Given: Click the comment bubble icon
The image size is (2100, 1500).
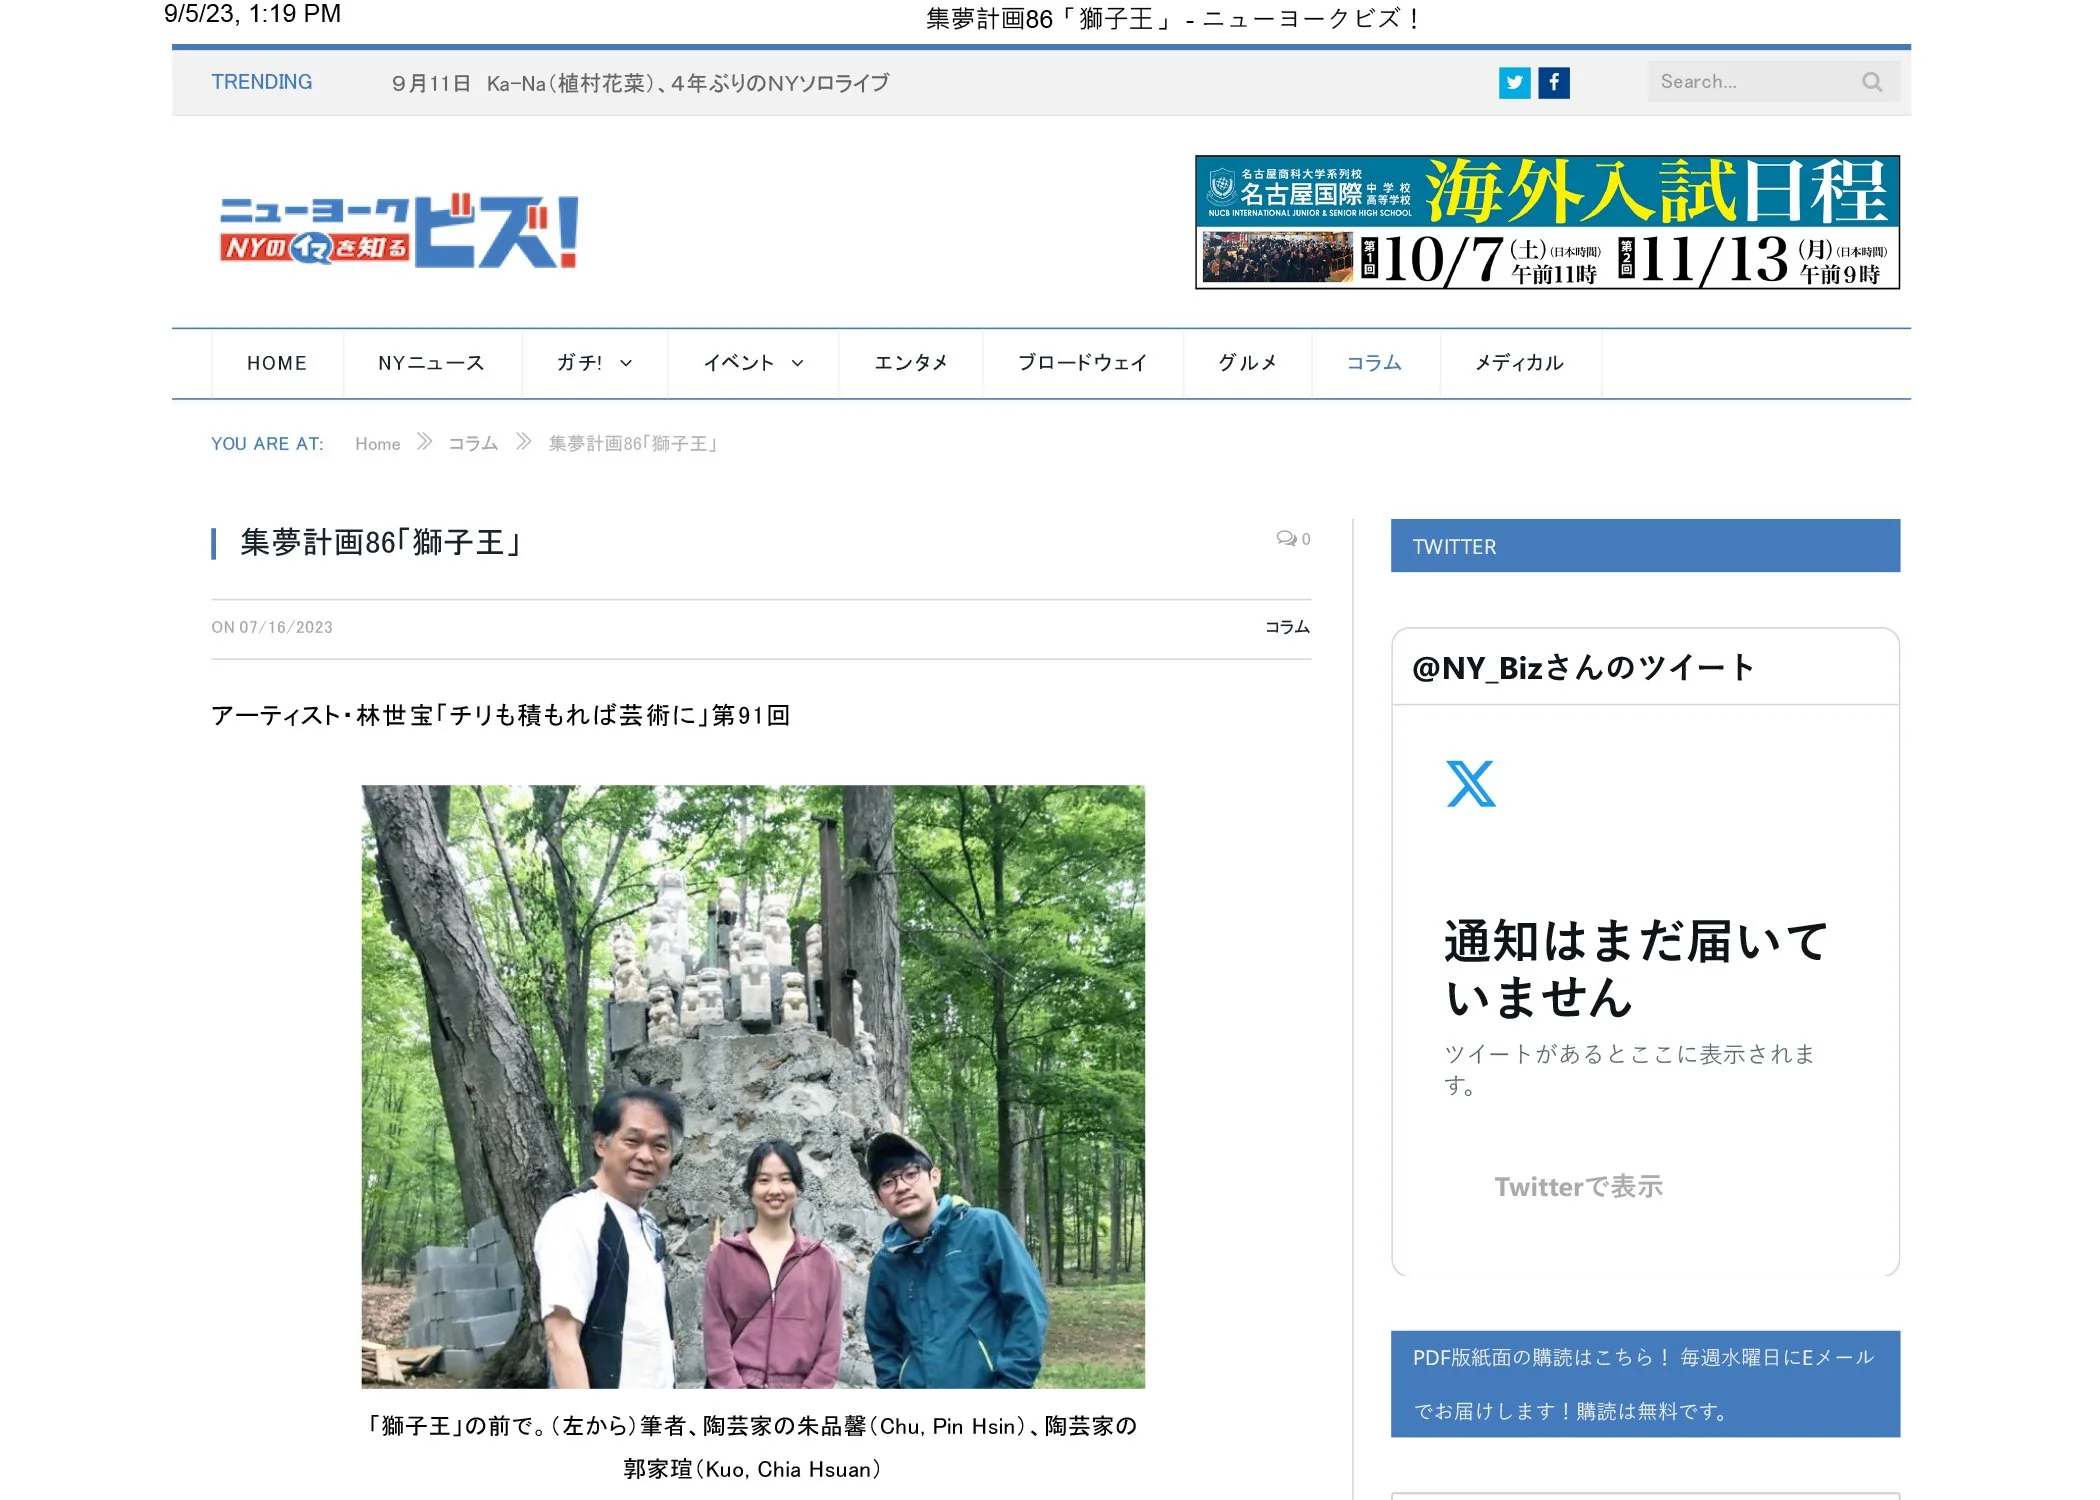Looking at the screenshot, I should 1286,539.
